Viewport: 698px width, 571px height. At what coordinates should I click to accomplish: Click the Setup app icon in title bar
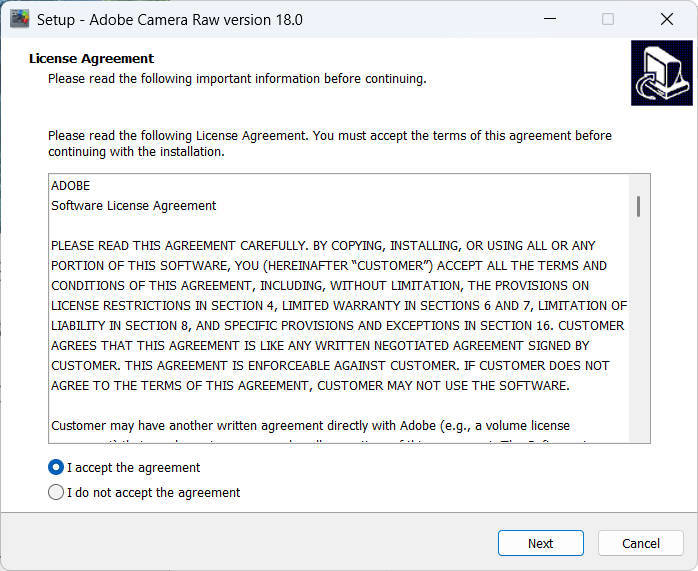coord(19,19)
